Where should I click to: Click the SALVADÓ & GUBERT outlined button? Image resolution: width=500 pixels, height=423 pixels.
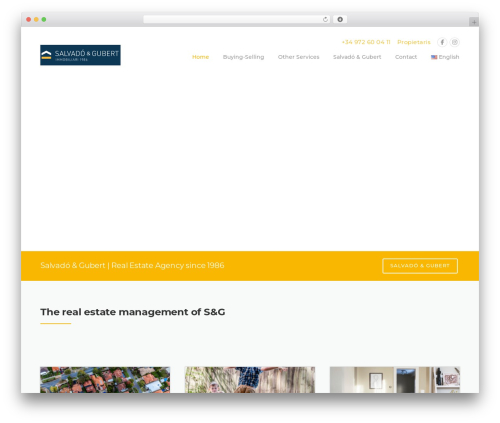coord(420,266)
